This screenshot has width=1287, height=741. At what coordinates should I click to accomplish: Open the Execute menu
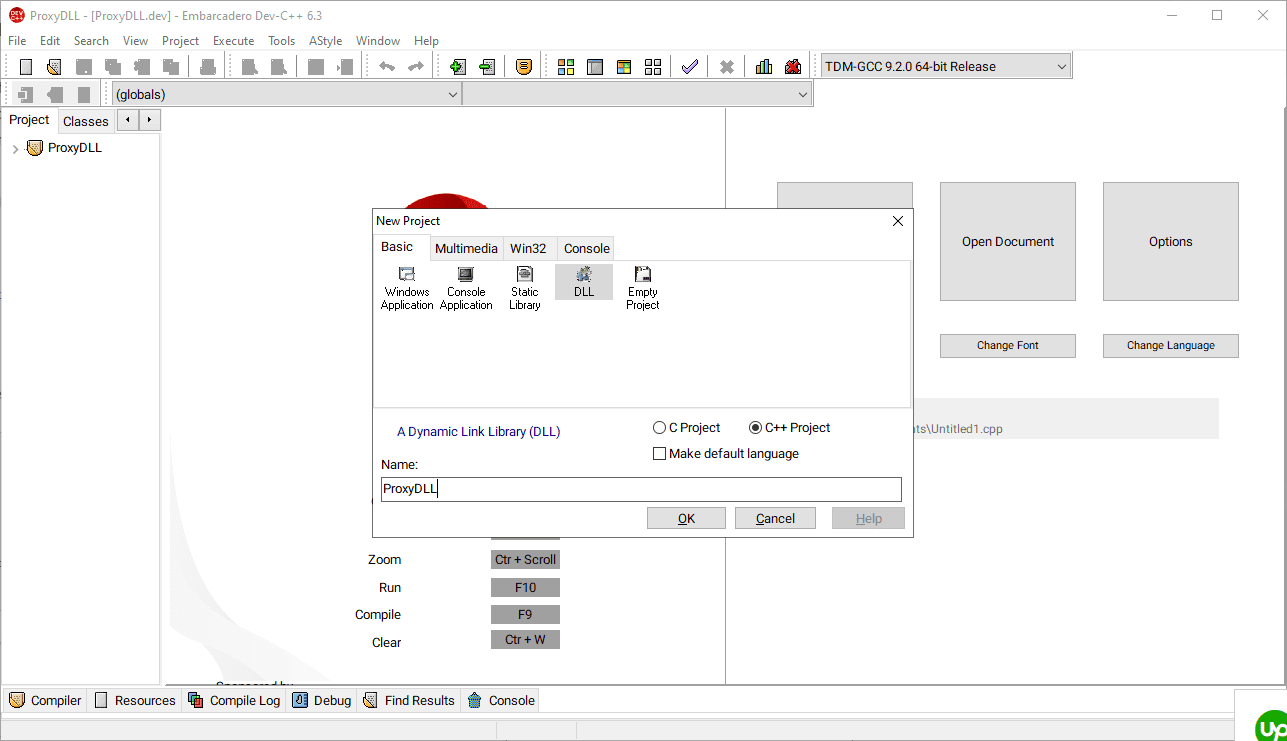pyautogui.click(x=233, y=41)
